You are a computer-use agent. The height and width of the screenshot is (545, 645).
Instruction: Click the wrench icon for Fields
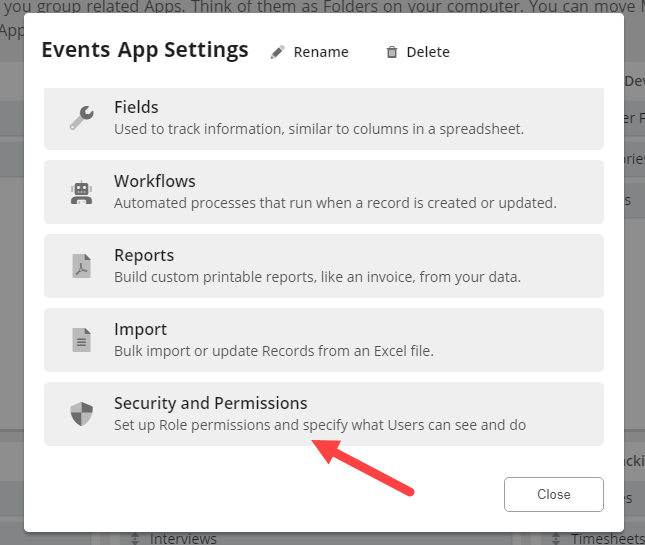81,117
